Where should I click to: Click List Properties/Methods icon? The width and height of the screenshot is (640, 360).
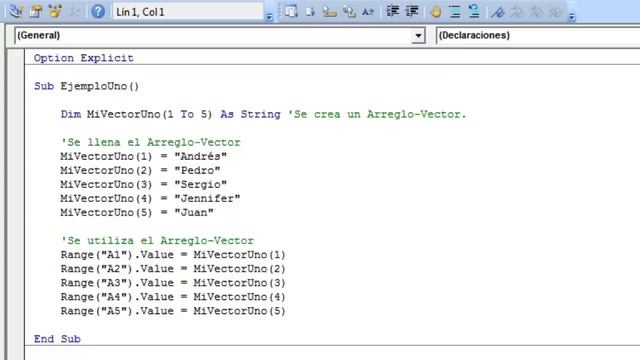(291, 11)
